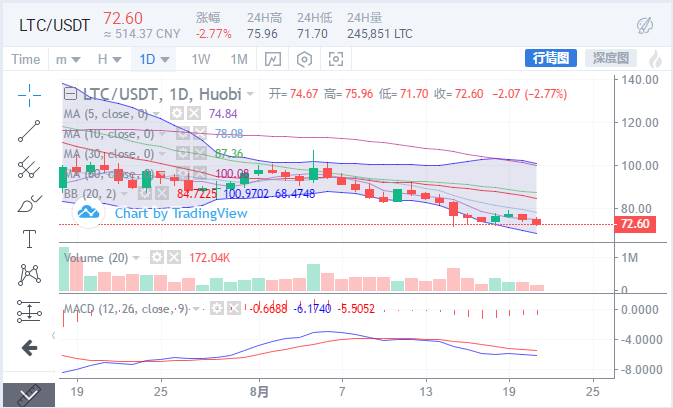This screenshot has width=673, height=408.
Task: Select the 行情图 chart view button
Action: [x=551, y=58]
